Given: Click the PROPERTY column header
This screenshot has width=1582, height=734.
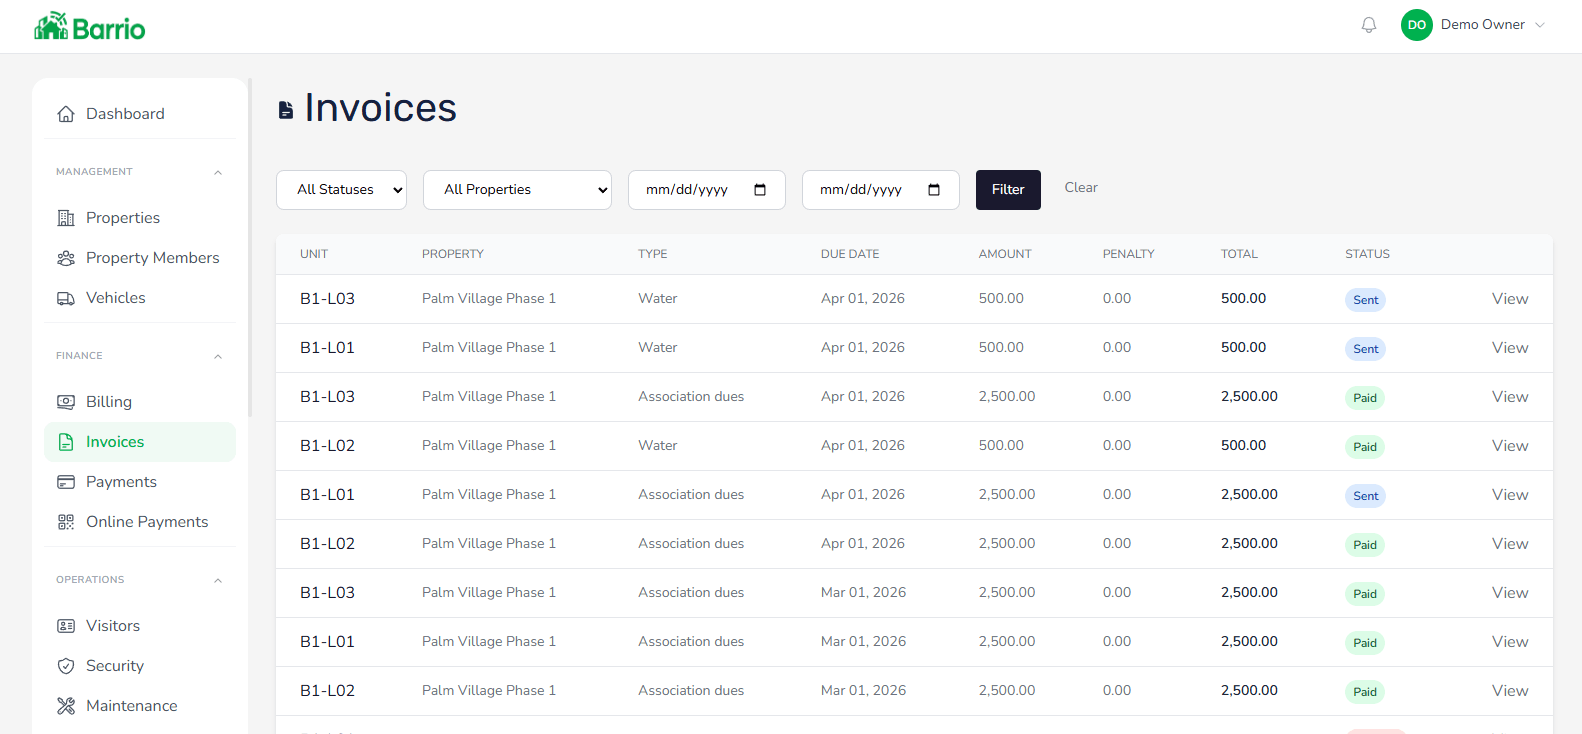Looking at the screenshot, I should pos(453,254).
